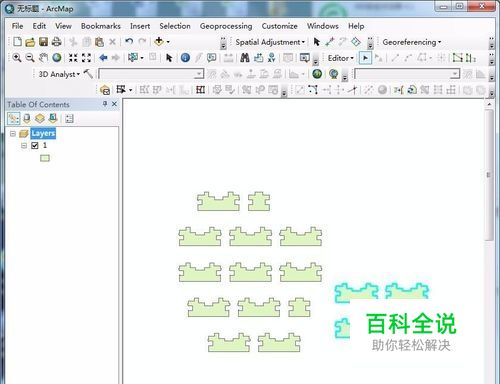Select the Select Elements black arrow tool
The height and width of the screenshot is (384, 500).
pyautogui.click(x=169, y=58)
